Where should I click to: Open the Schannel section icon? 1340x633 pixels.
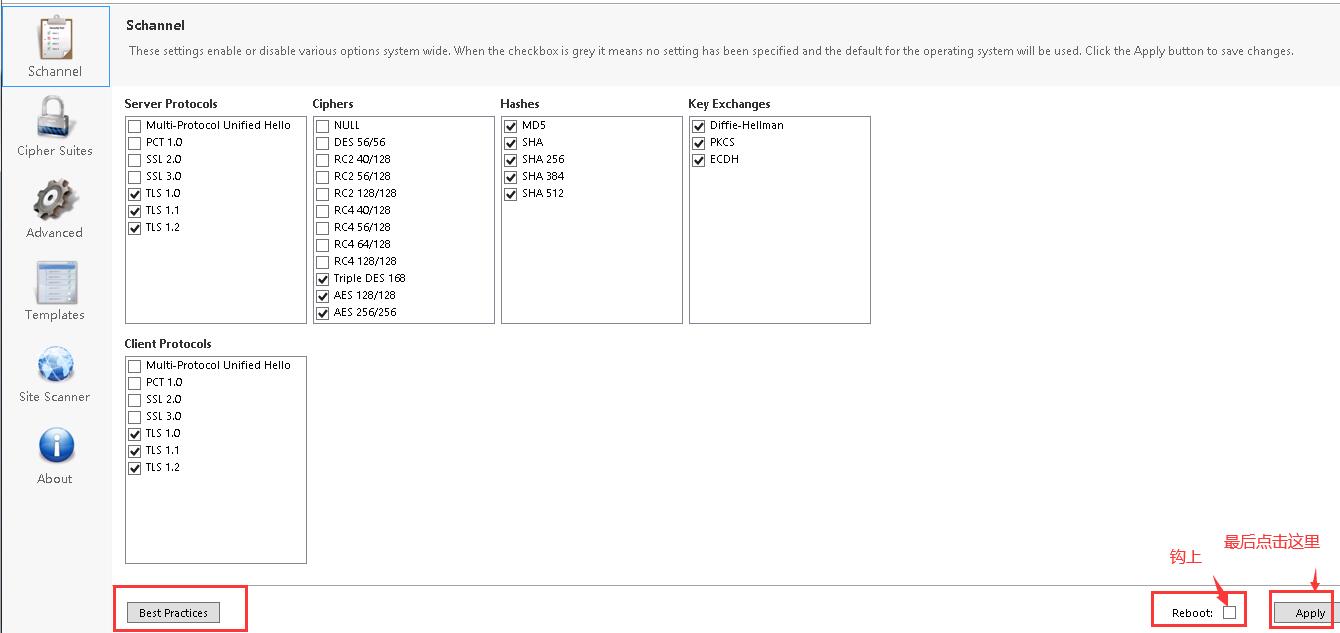click(x=55, y=38)
